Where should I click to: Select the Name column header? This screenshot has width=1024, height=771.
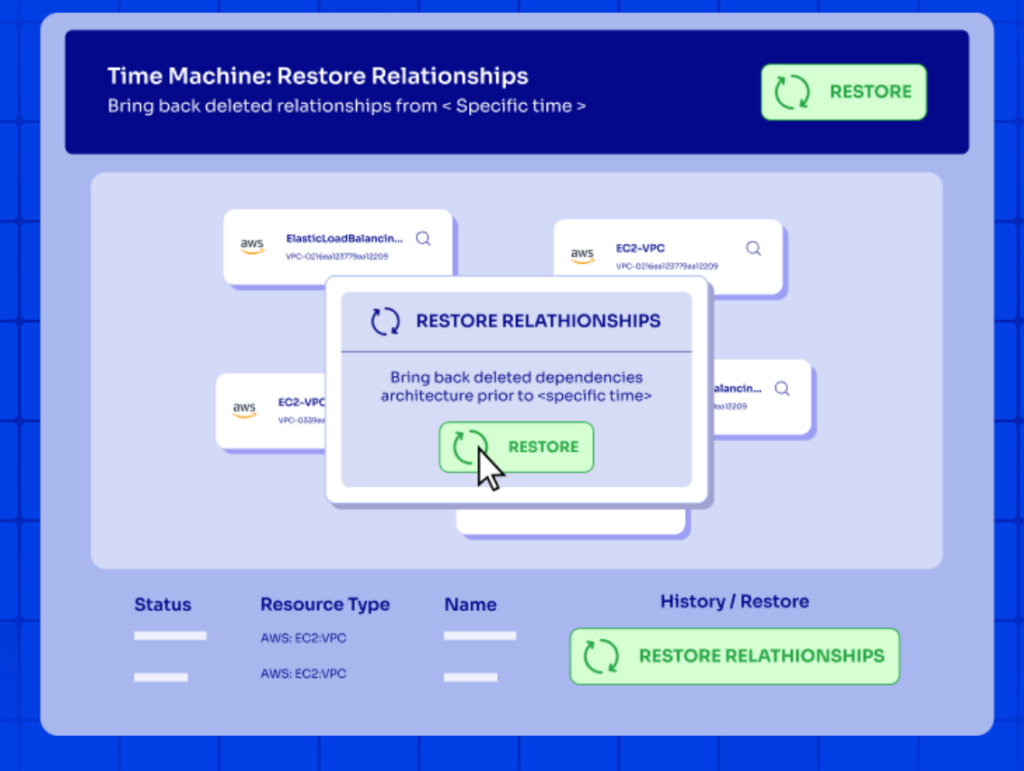[x=470, y=605]
